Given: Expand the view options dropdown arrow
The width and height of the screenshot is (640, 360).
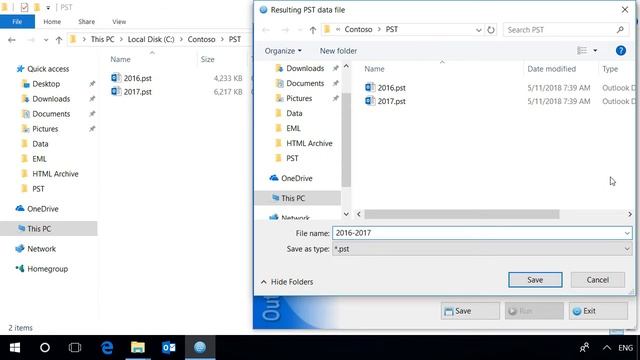Looking at the screenshot, I should (x=595, y=51).
